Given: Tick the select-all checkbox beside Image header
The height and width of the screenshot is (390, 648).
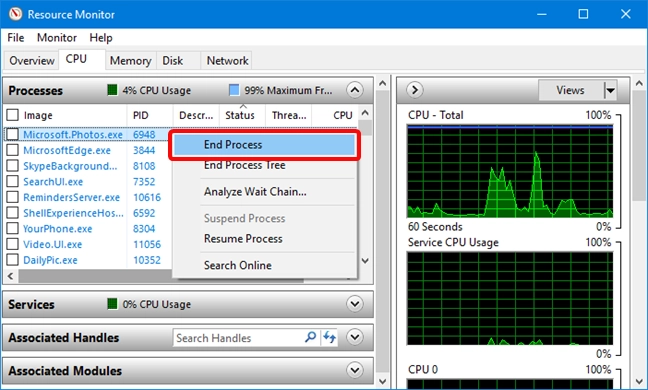Looking at the screenshot, I should pyautogui.click(x=12, y=115).
